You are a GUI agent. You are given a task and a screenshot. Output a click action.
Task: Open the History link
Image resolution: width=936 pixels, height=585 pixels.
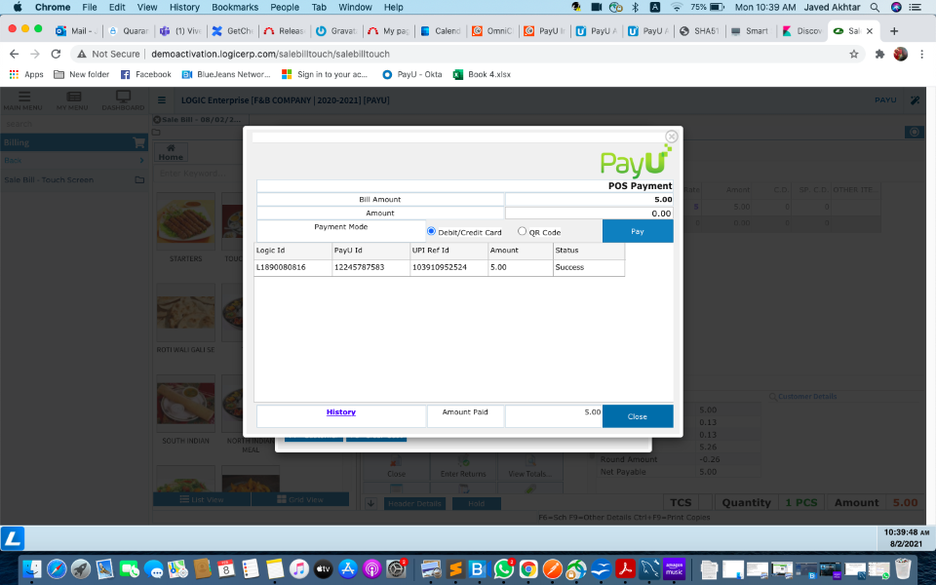[x=341, y=412]
